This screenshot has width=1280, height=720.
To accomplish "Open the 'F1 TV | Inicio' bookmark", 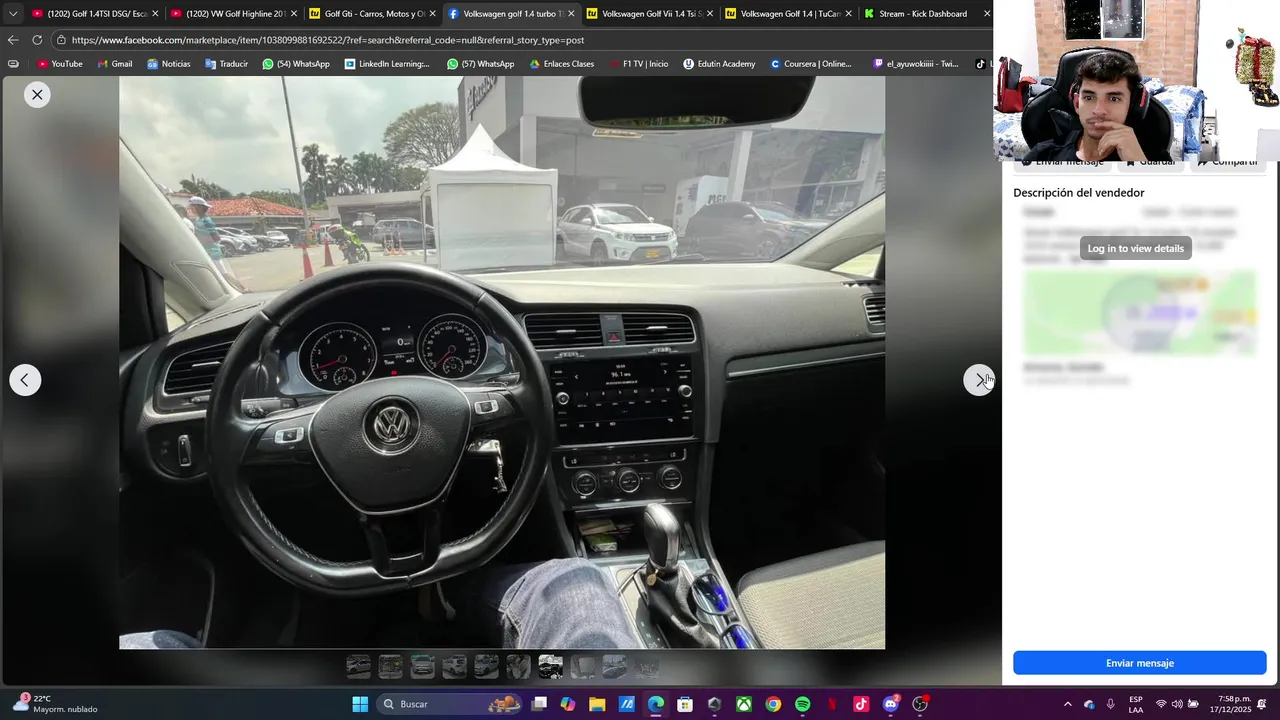I will (638, 64).
